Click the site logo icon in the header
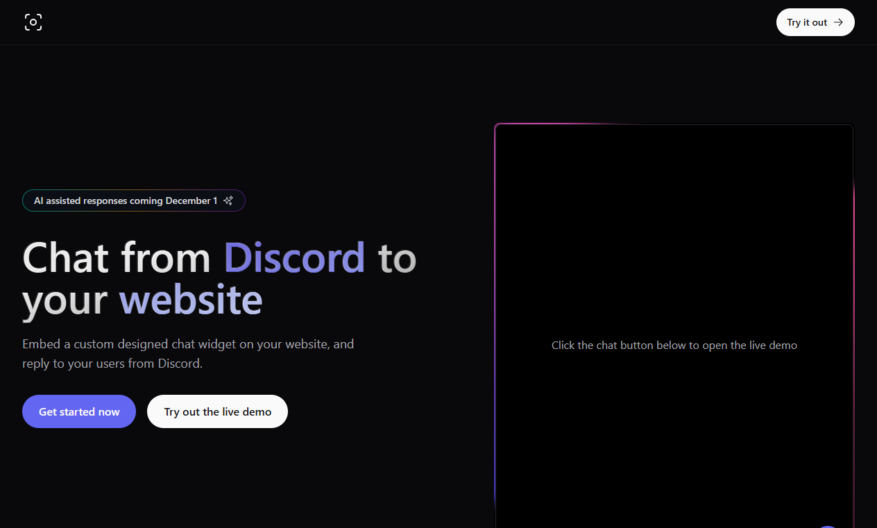 [x=33, y=22]
